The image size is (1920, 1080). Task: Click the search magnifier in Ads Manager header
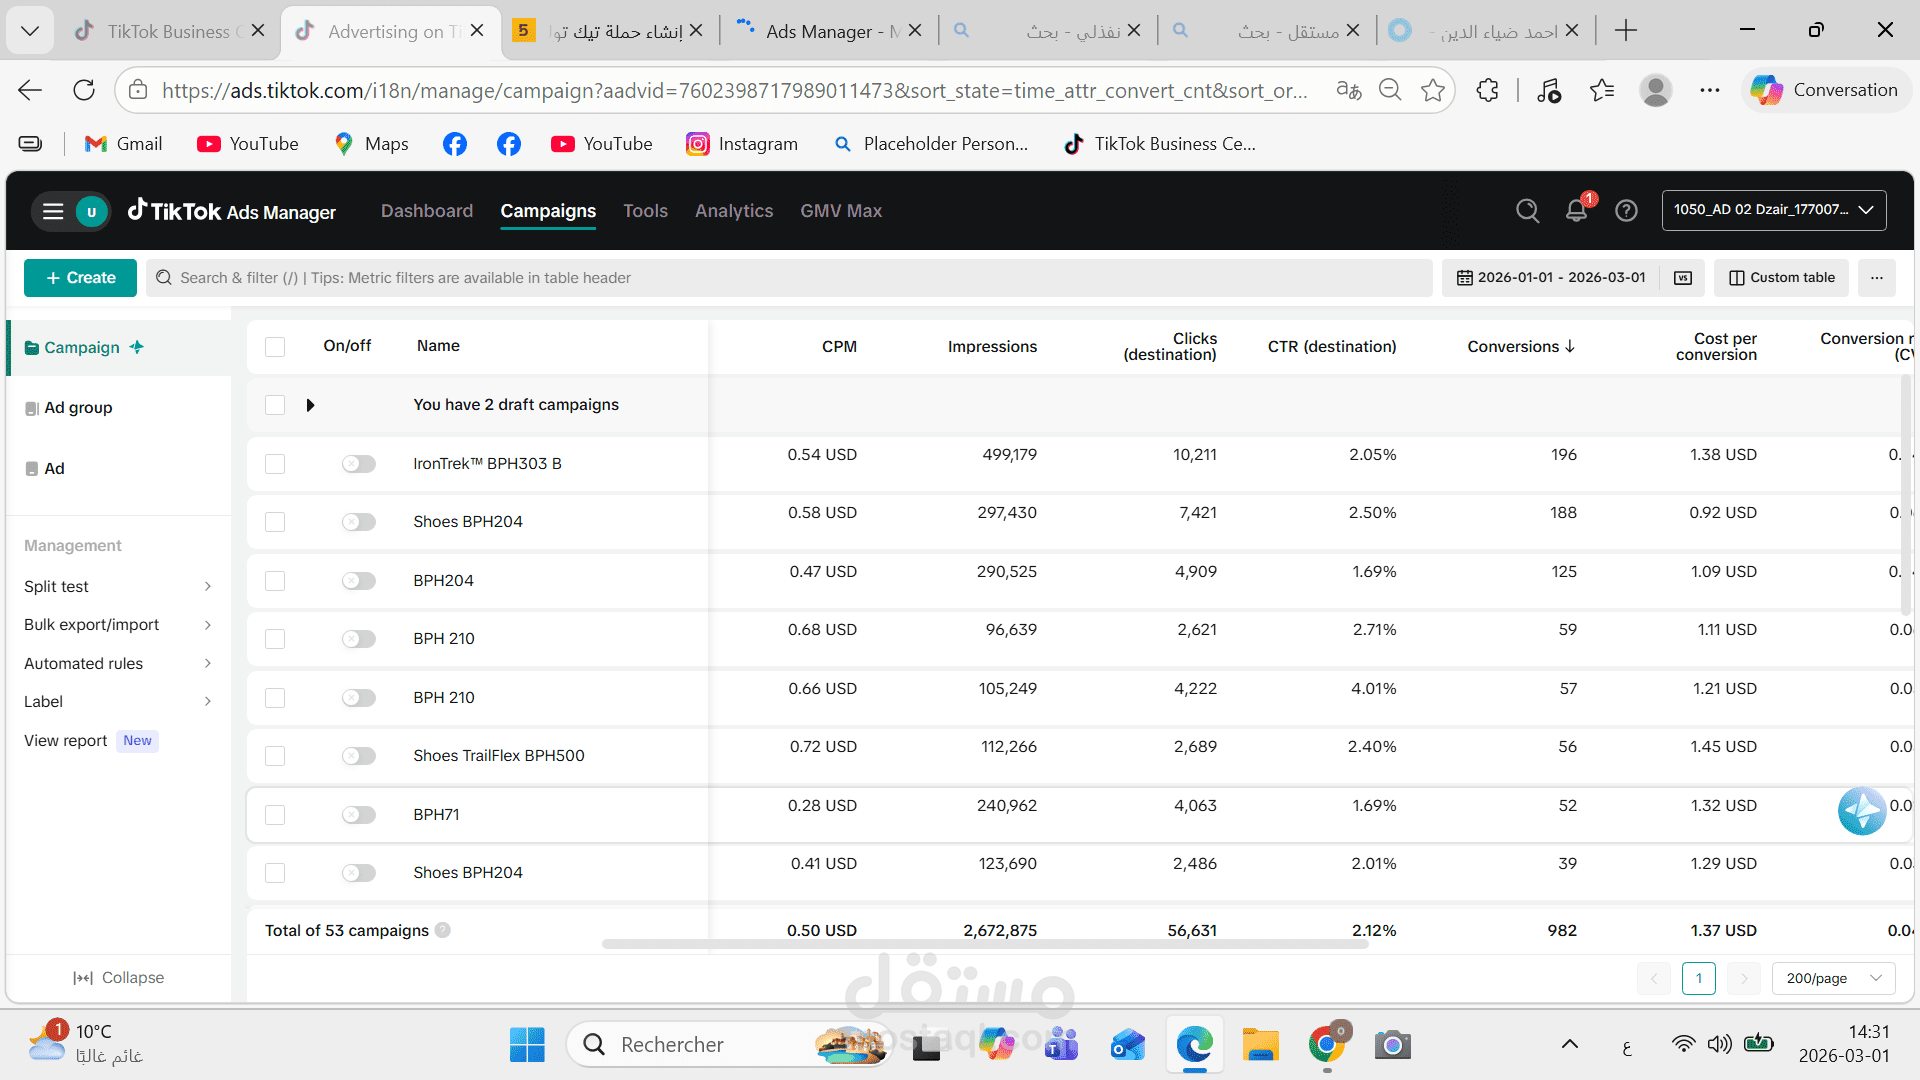[x=1527, y=211]
